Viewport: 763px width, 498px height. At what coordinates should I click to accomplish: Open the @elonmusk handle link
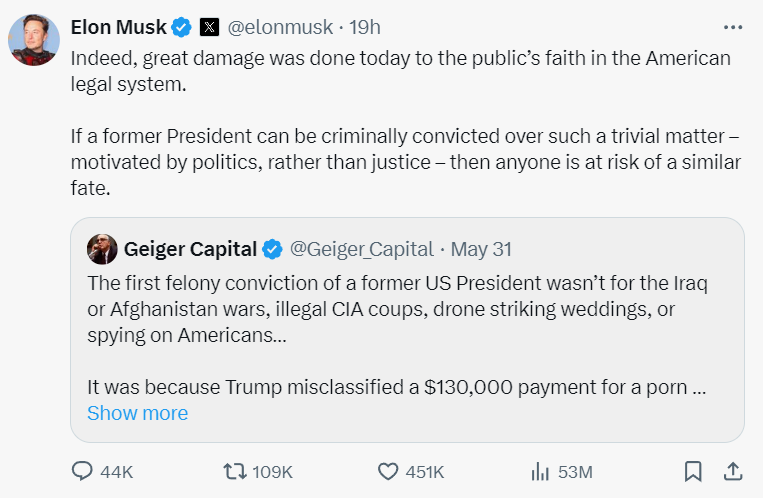pos(279,27)
